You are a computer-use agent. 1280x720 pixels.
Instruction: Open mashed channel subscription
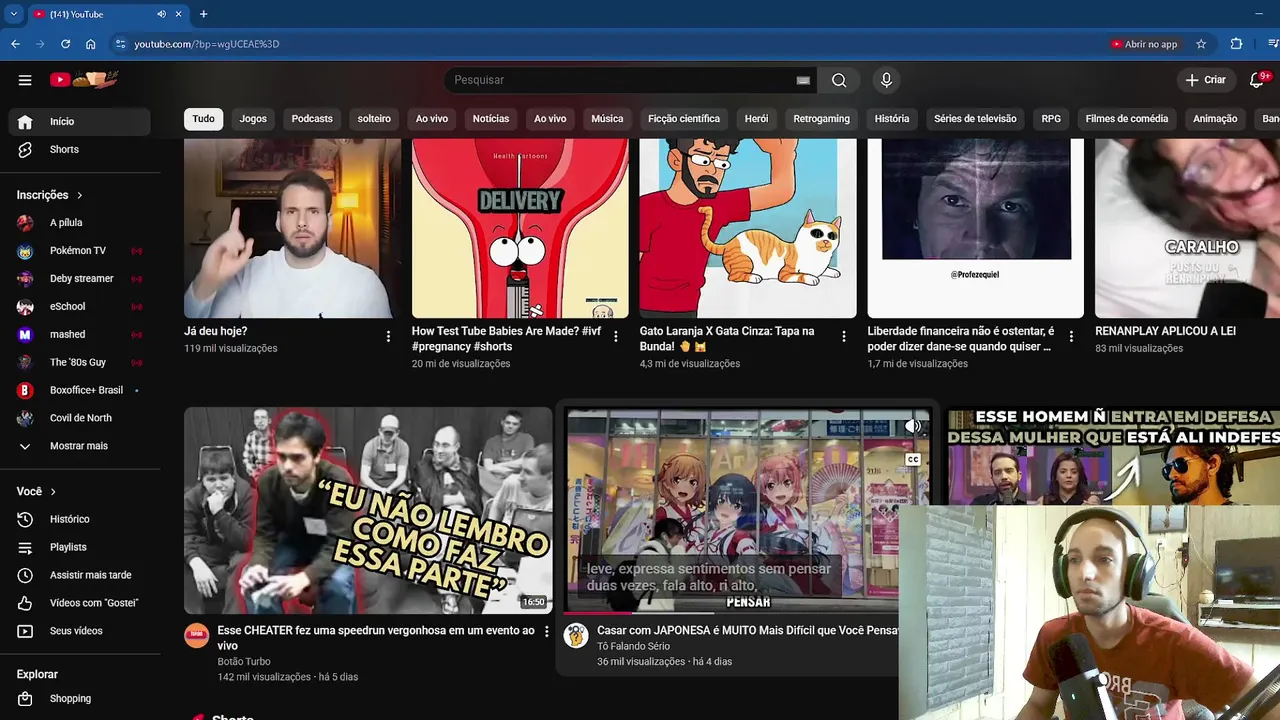(80, 335)
